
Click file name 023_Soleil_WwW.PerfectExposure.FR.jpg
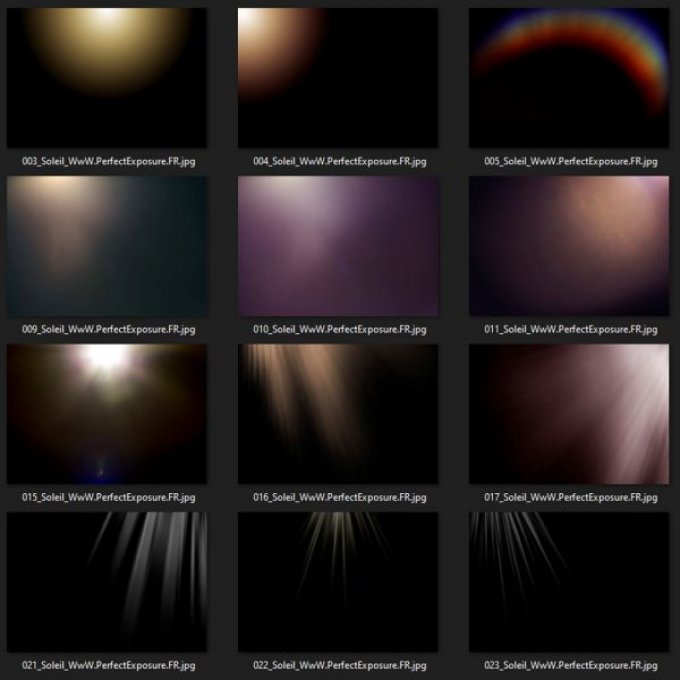coord(571,665)
